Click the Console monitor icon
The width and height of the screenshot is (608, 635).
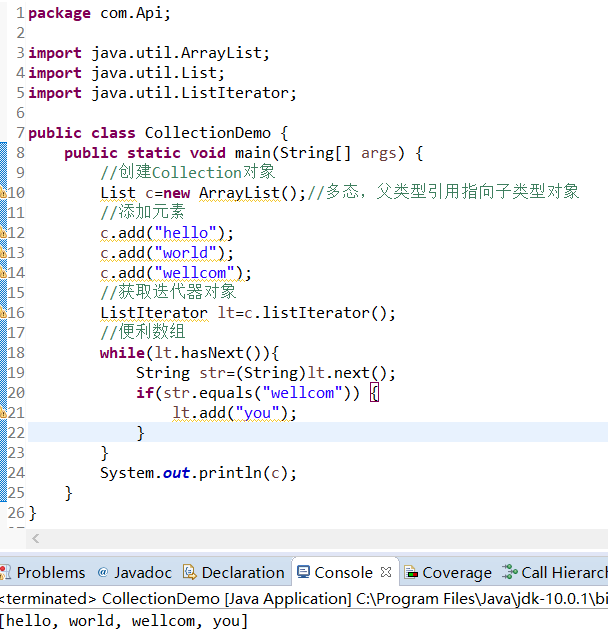click(x=303, y=572)
